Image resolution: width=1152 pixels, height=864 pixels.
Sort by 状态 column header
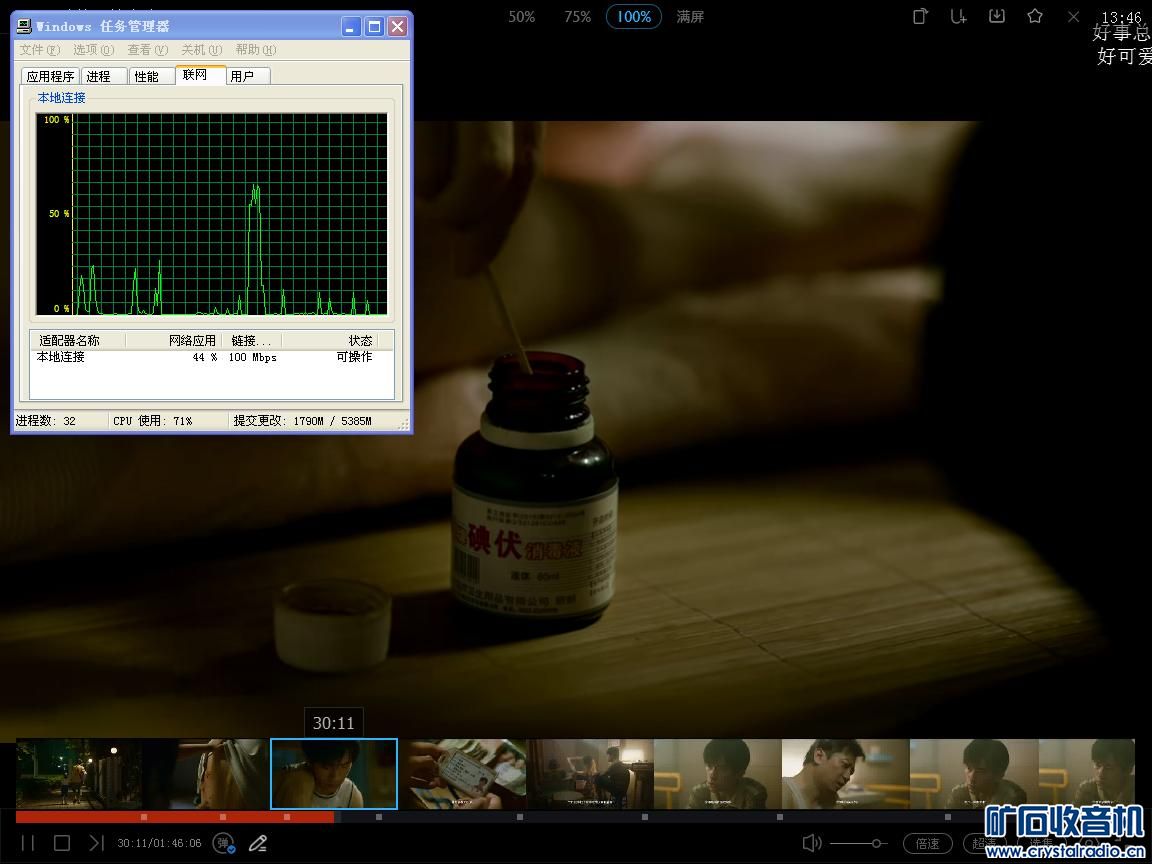point(329,341)
